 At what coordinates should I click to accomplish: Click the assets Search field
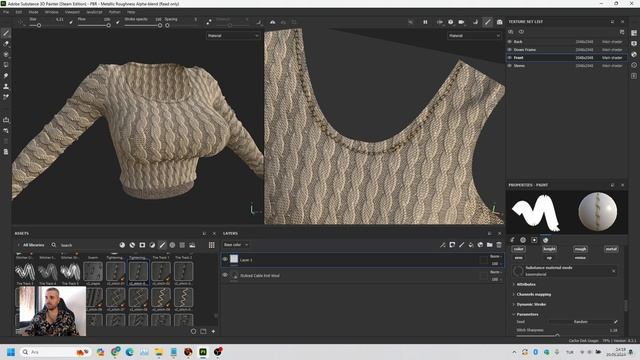coord(84,245)
